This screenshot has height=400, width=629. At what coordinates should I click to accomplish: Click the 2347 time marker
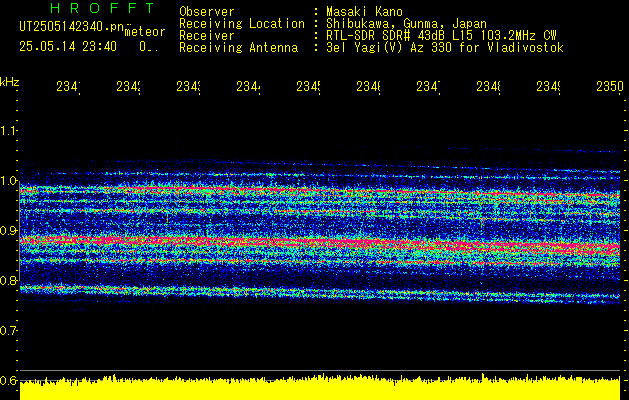[x=428, y=87]
